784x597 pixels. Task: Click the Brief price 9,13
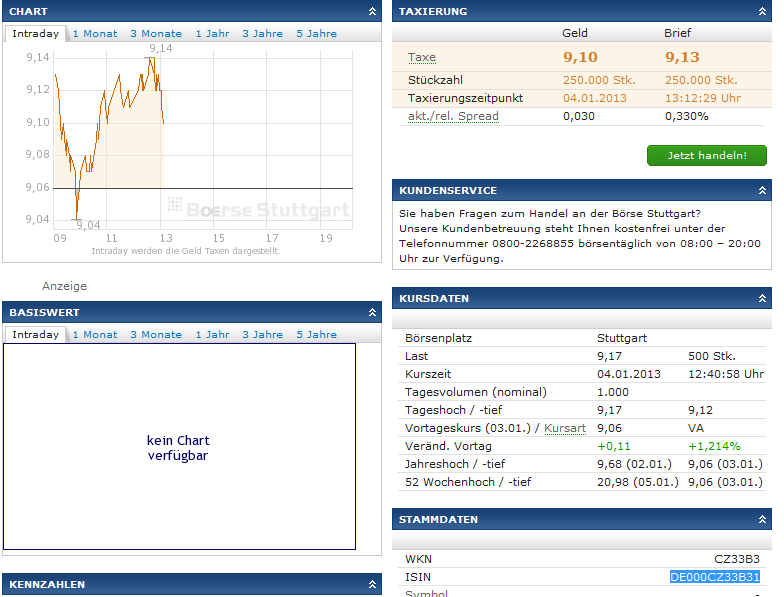point(682,57)
